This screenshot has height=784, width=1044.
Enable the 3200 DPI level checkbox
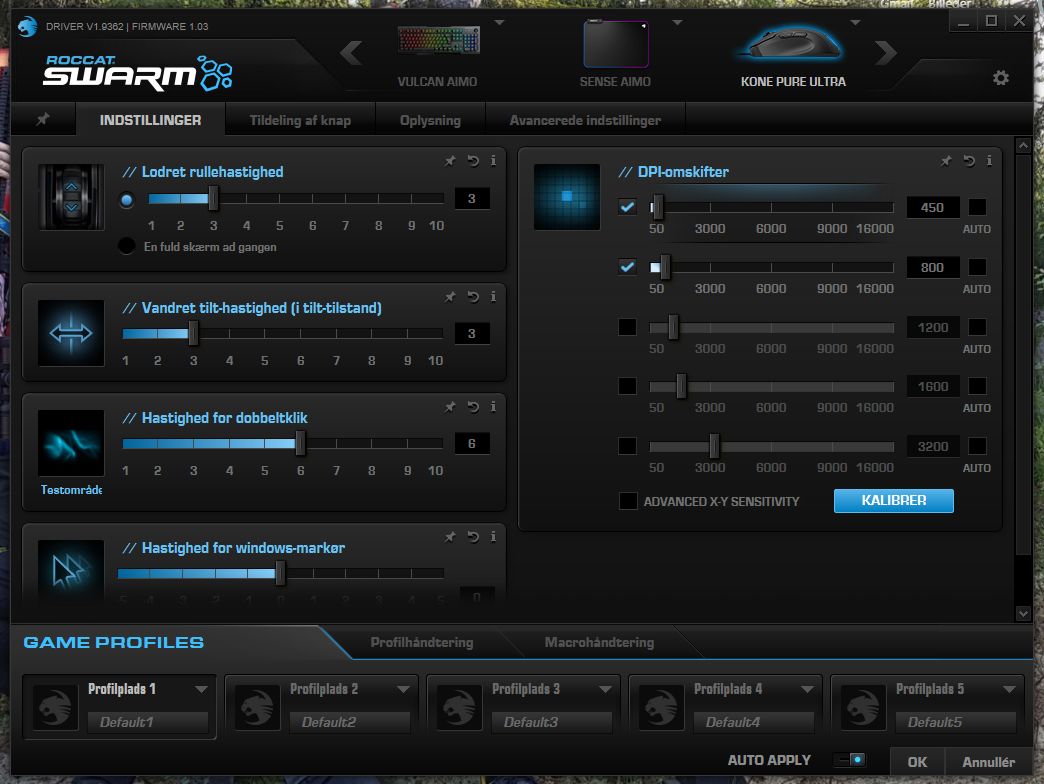click(627, 446)
